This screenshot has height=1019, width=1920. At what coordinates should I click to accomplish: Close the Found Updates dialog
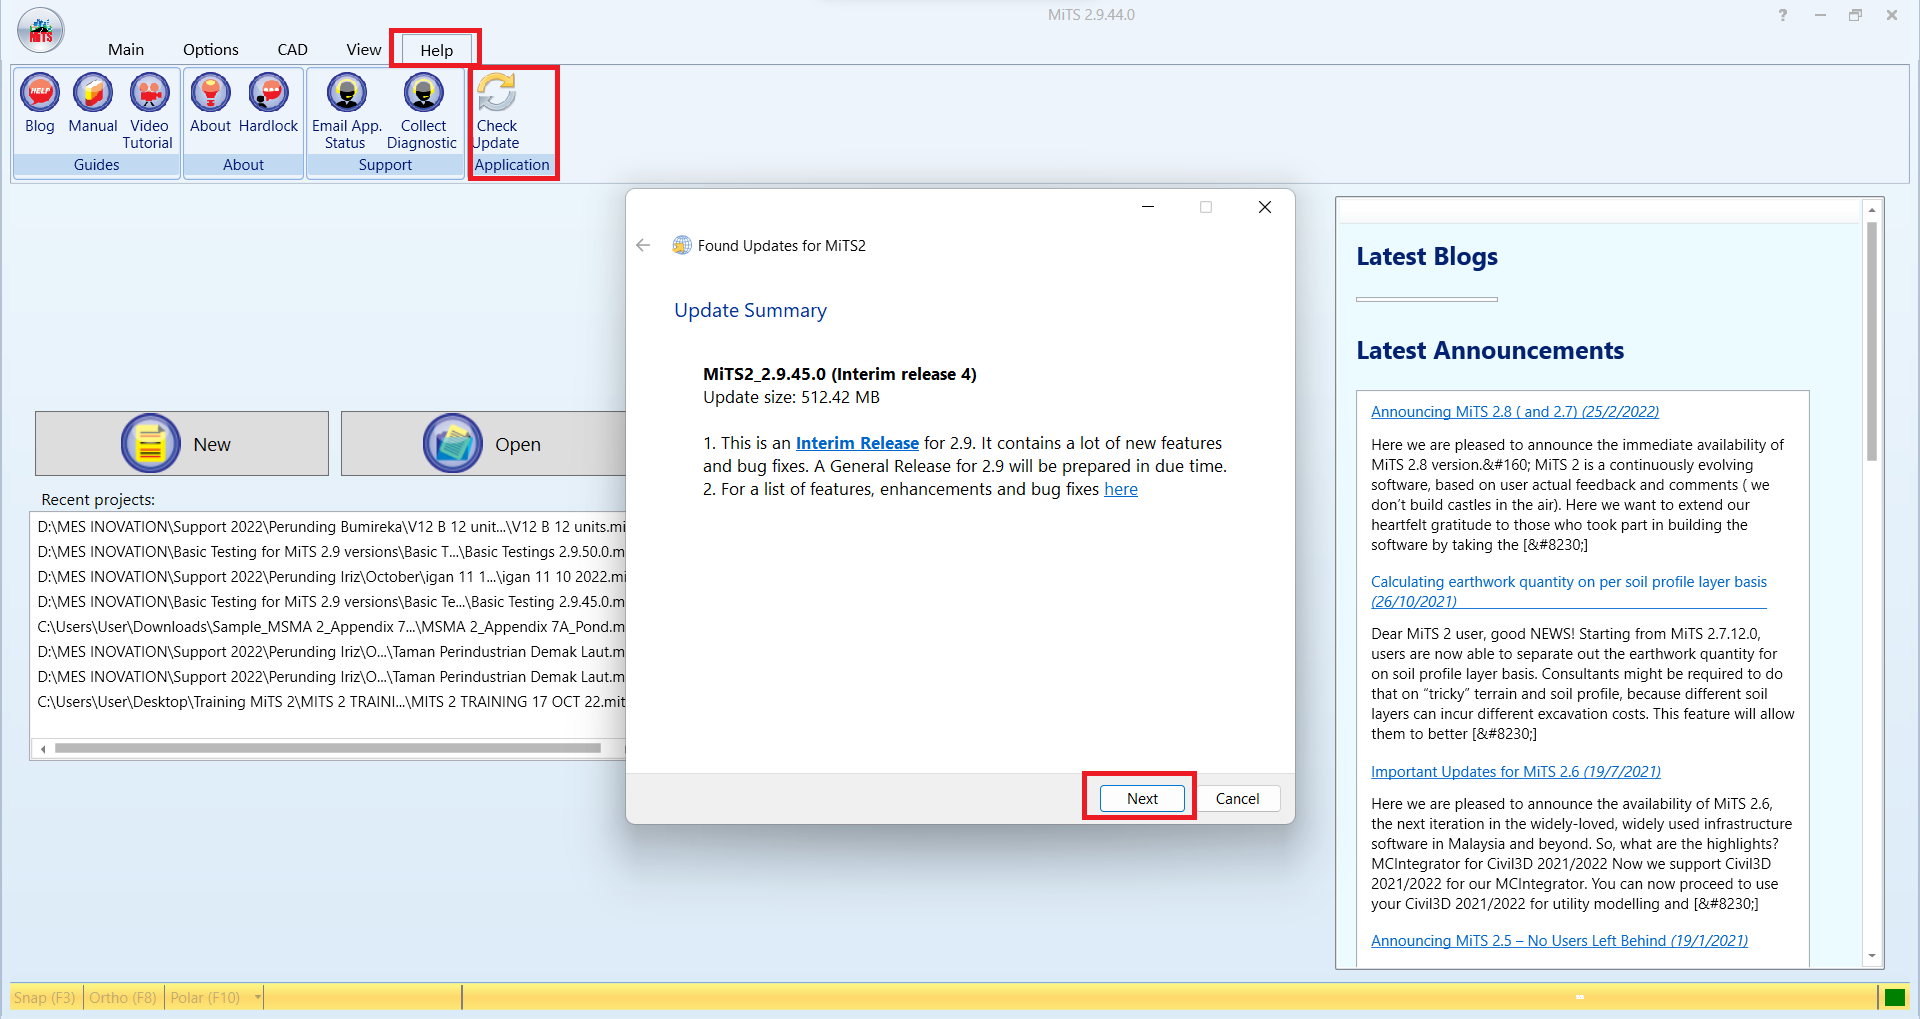pyautogui.click(x=1264, y=207)
